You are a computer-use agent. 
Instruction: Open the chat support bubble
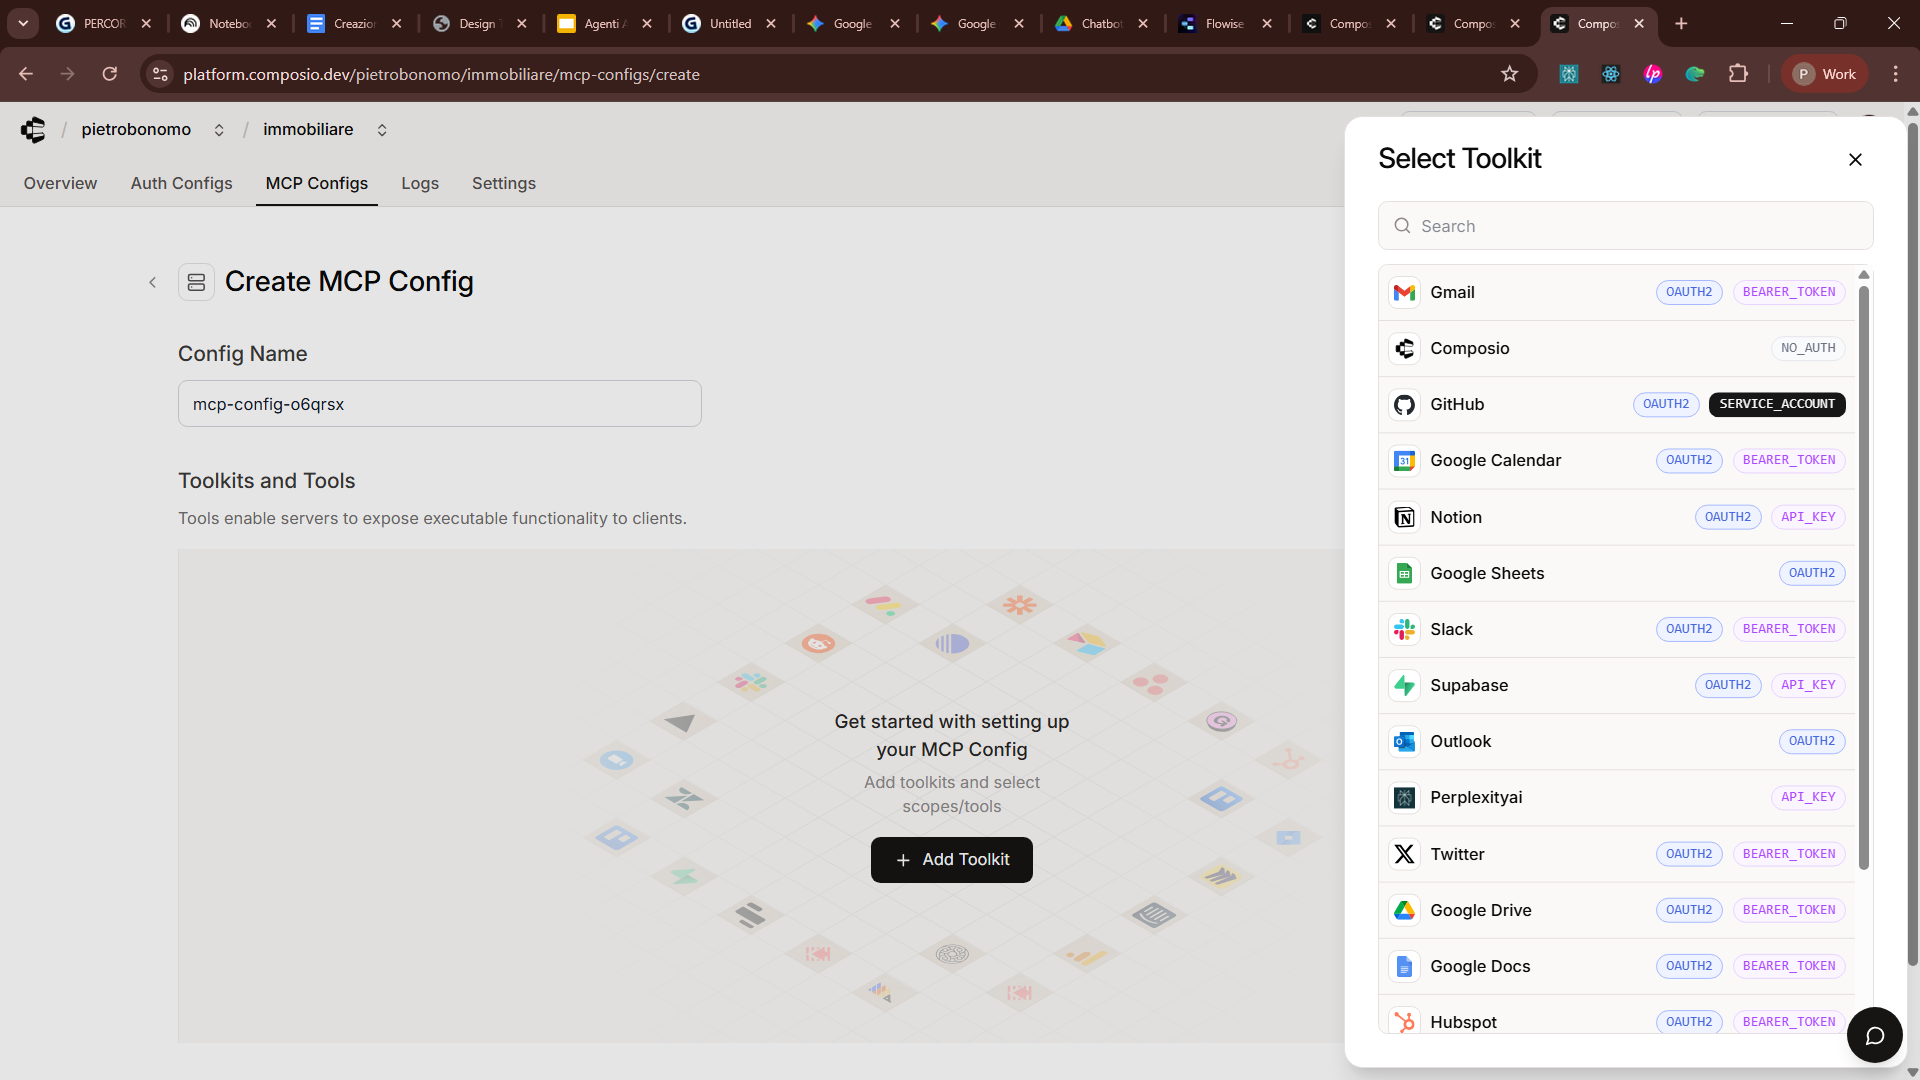[1874, 1035]
